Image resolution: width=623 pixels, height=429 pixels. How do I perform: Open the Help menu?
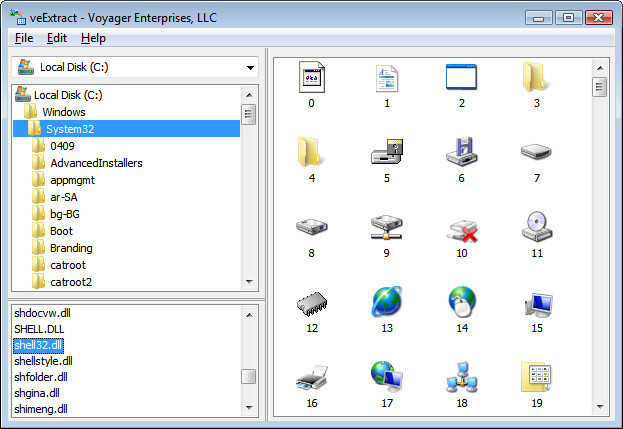pos(93,38)
